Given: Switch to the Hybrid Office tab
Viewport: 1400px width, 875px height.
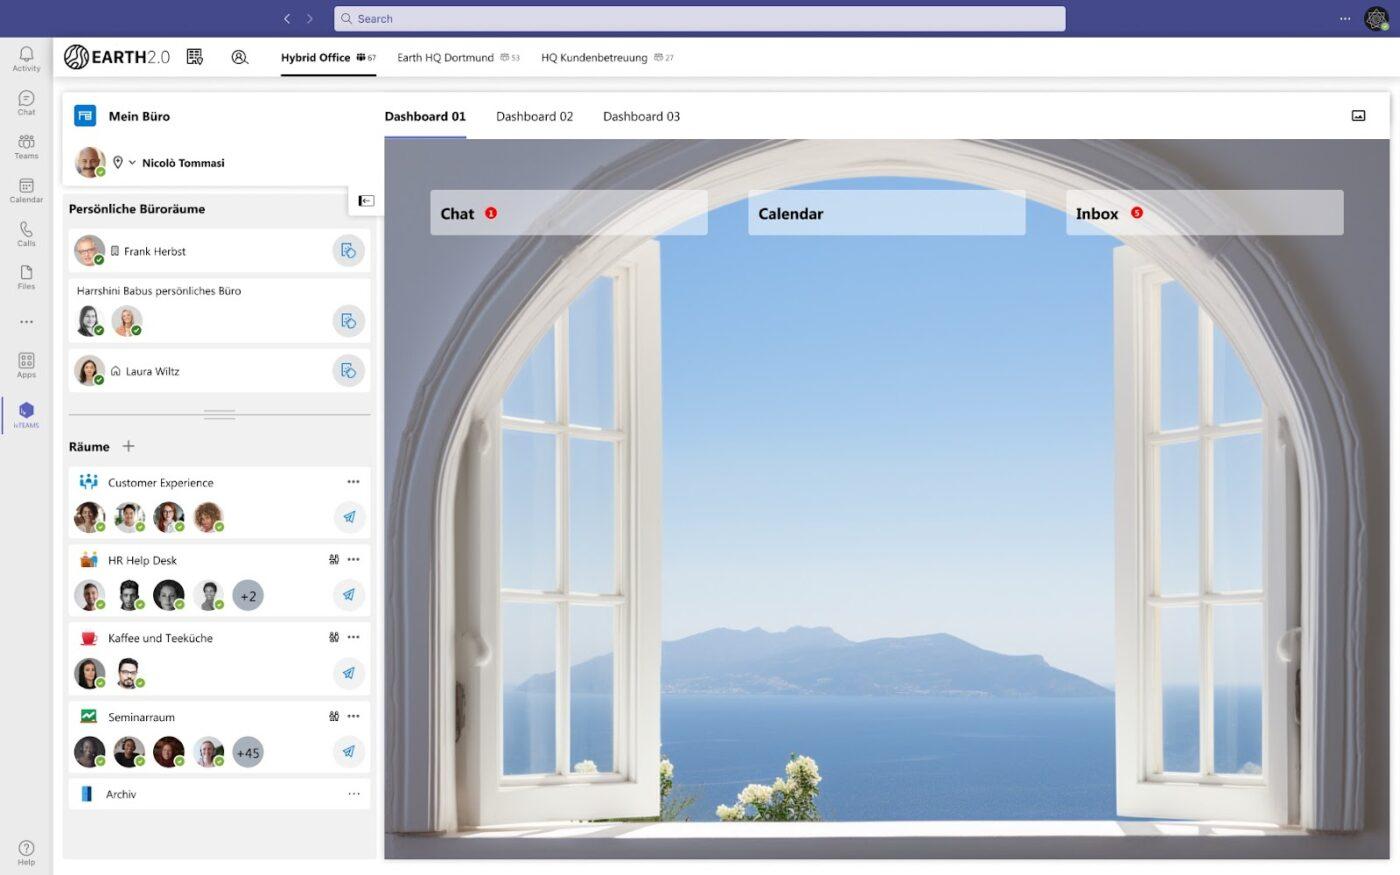Looking at the screenshot, I should coord(328,57).
